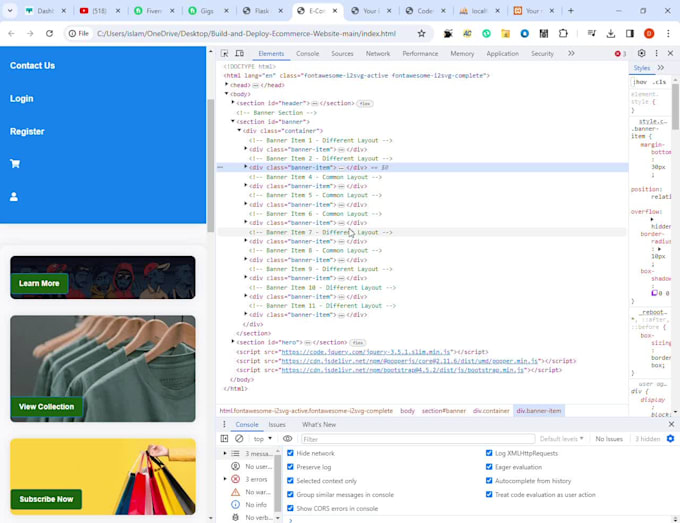The height and width of the screenshot is (523, 680).
Task: Reload the page in the browser
Action: click(49, 33)
